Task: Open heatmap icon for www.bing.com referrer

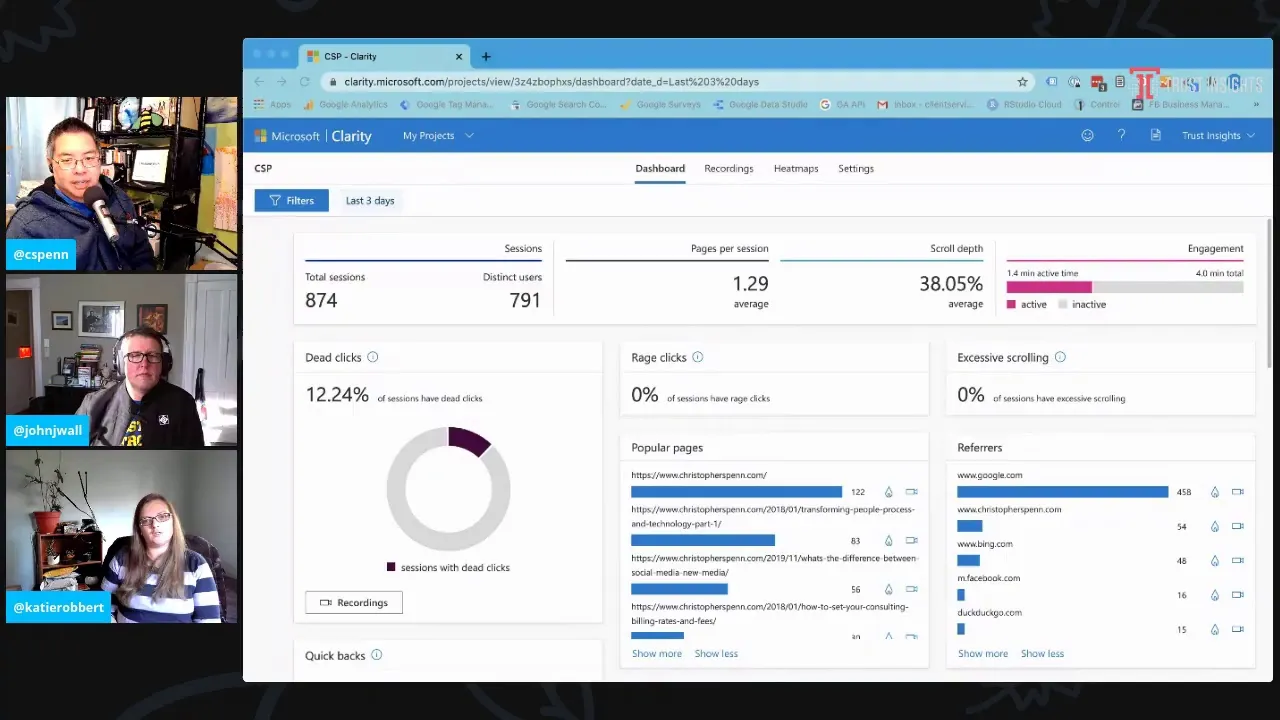Action: point(1214,561)
